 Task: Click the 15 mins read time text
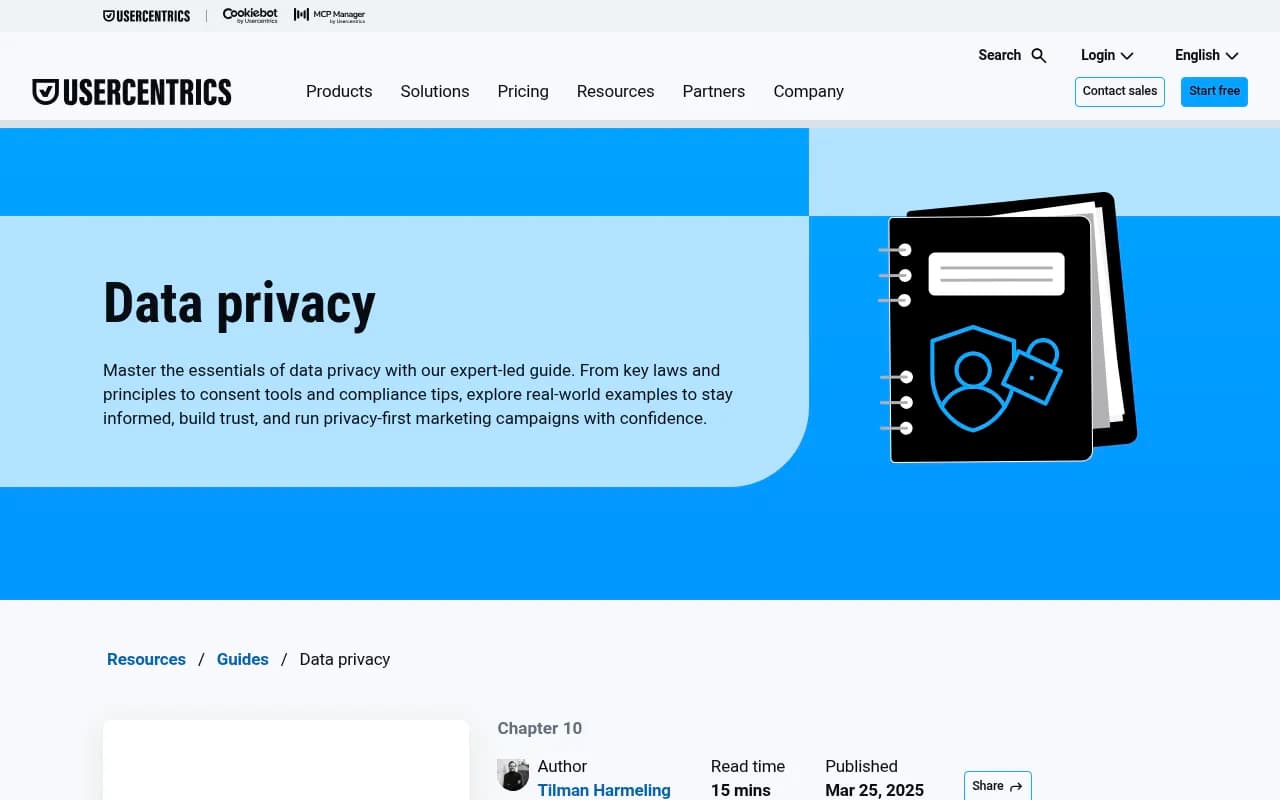coord(741,790)
